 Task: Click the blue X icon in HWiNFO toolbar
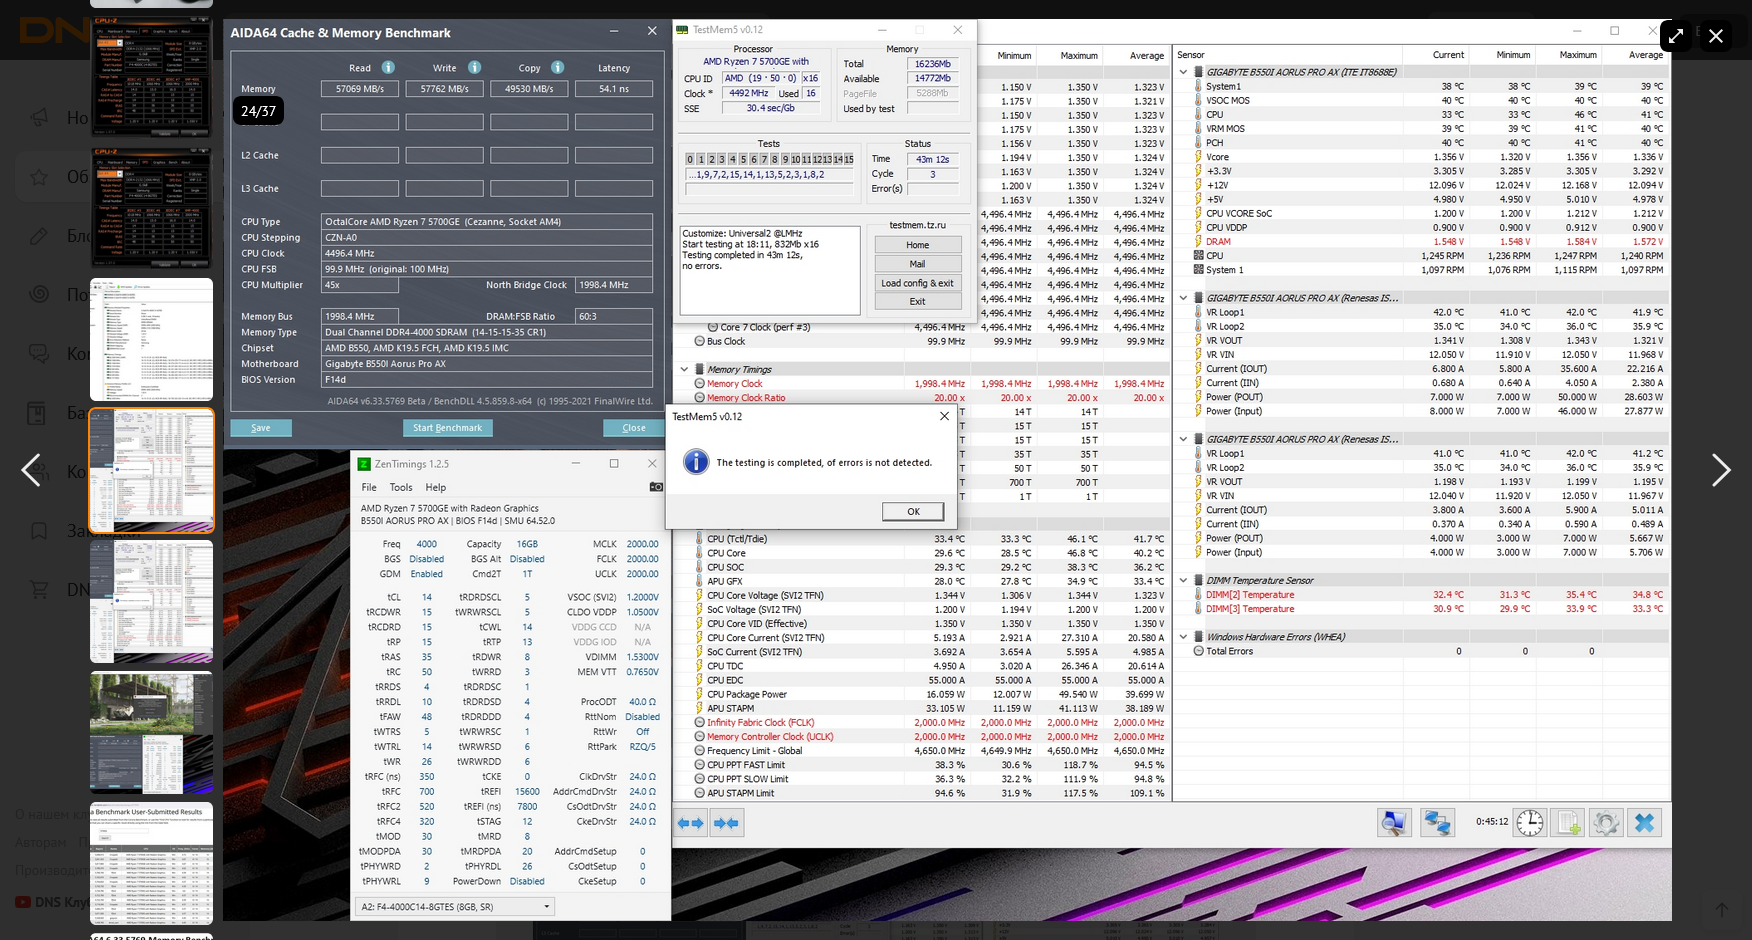[1644, 823]
